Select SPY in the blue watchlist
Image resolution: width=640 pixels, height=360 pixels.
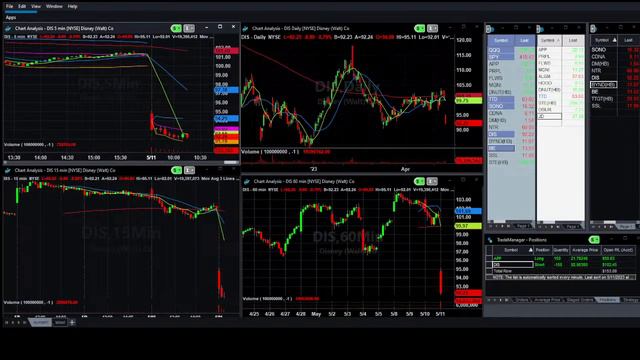pyautogui.click(x=501, y=57)
